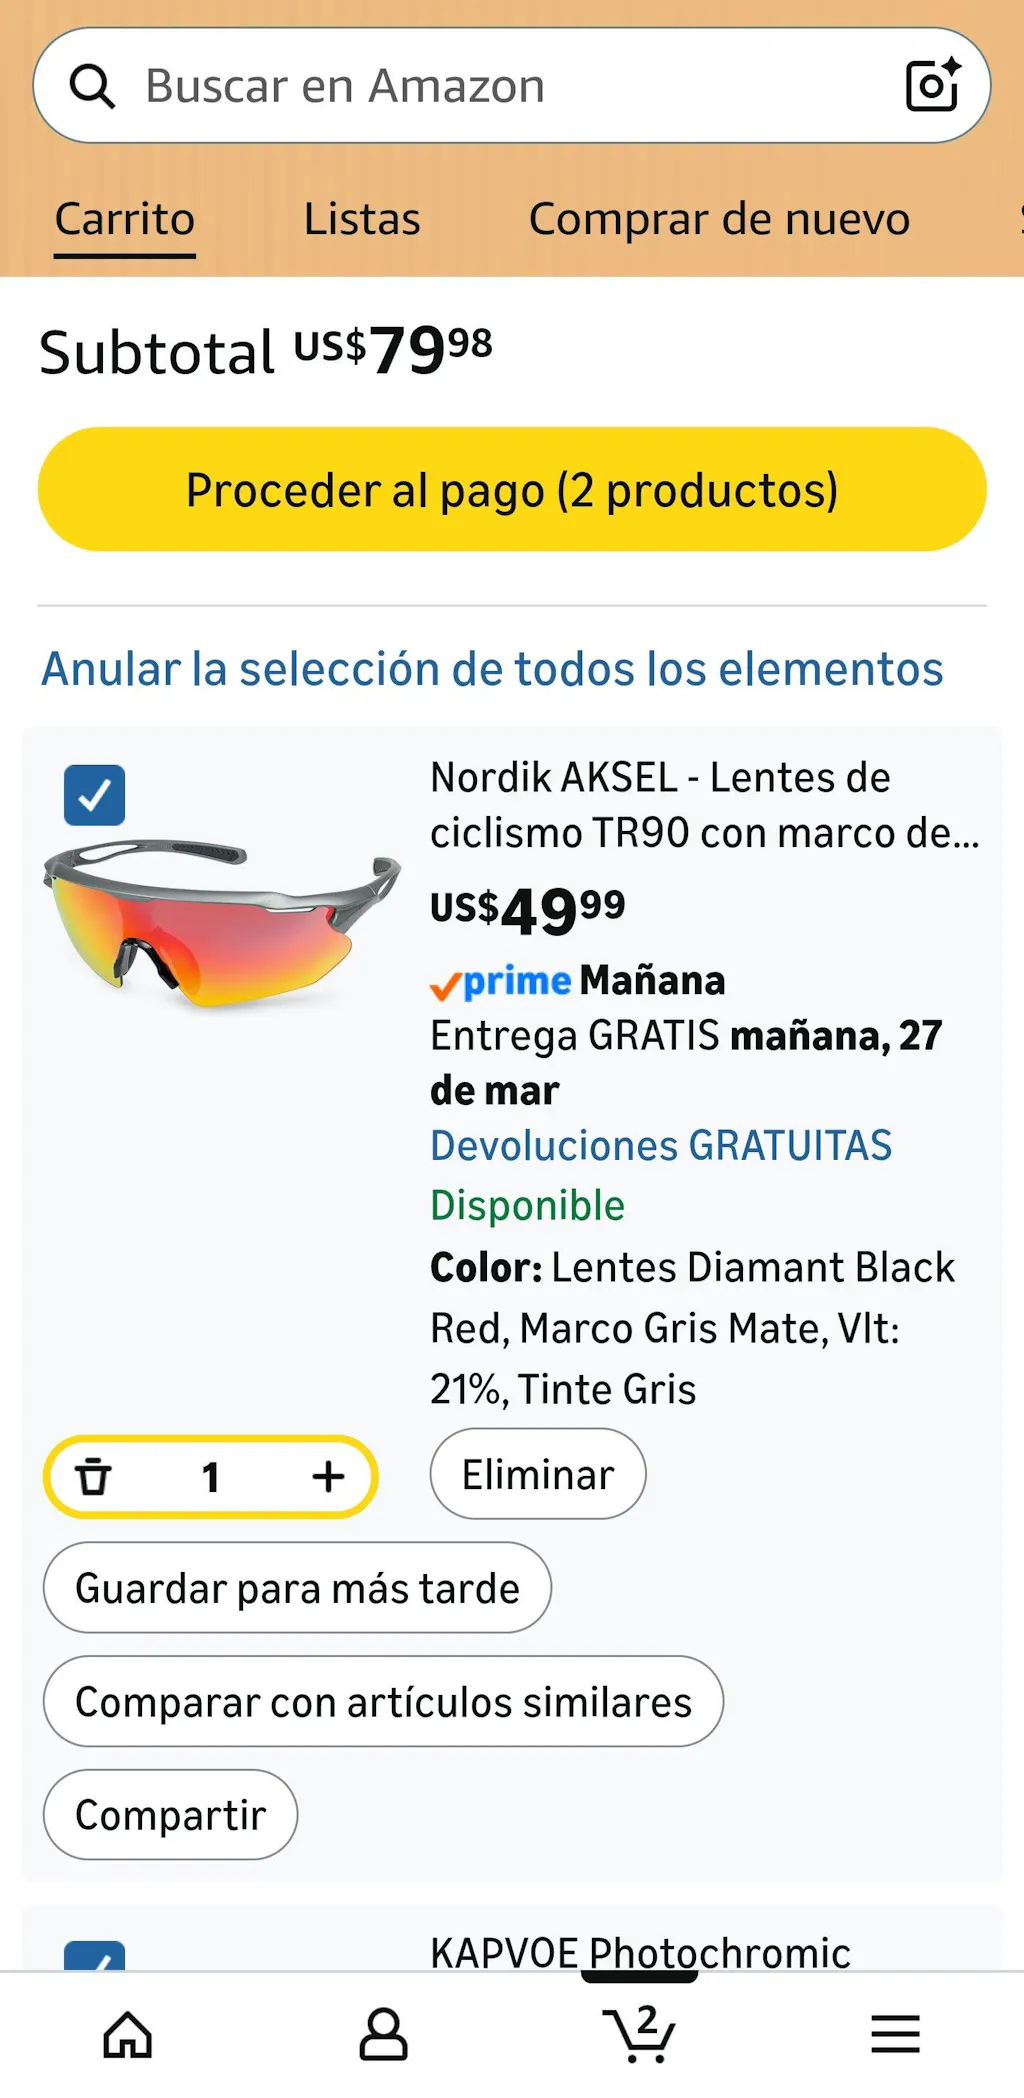Focus the Buscar en Amazon field
Screen dimensions: 1024x2098
click(500, 86)
